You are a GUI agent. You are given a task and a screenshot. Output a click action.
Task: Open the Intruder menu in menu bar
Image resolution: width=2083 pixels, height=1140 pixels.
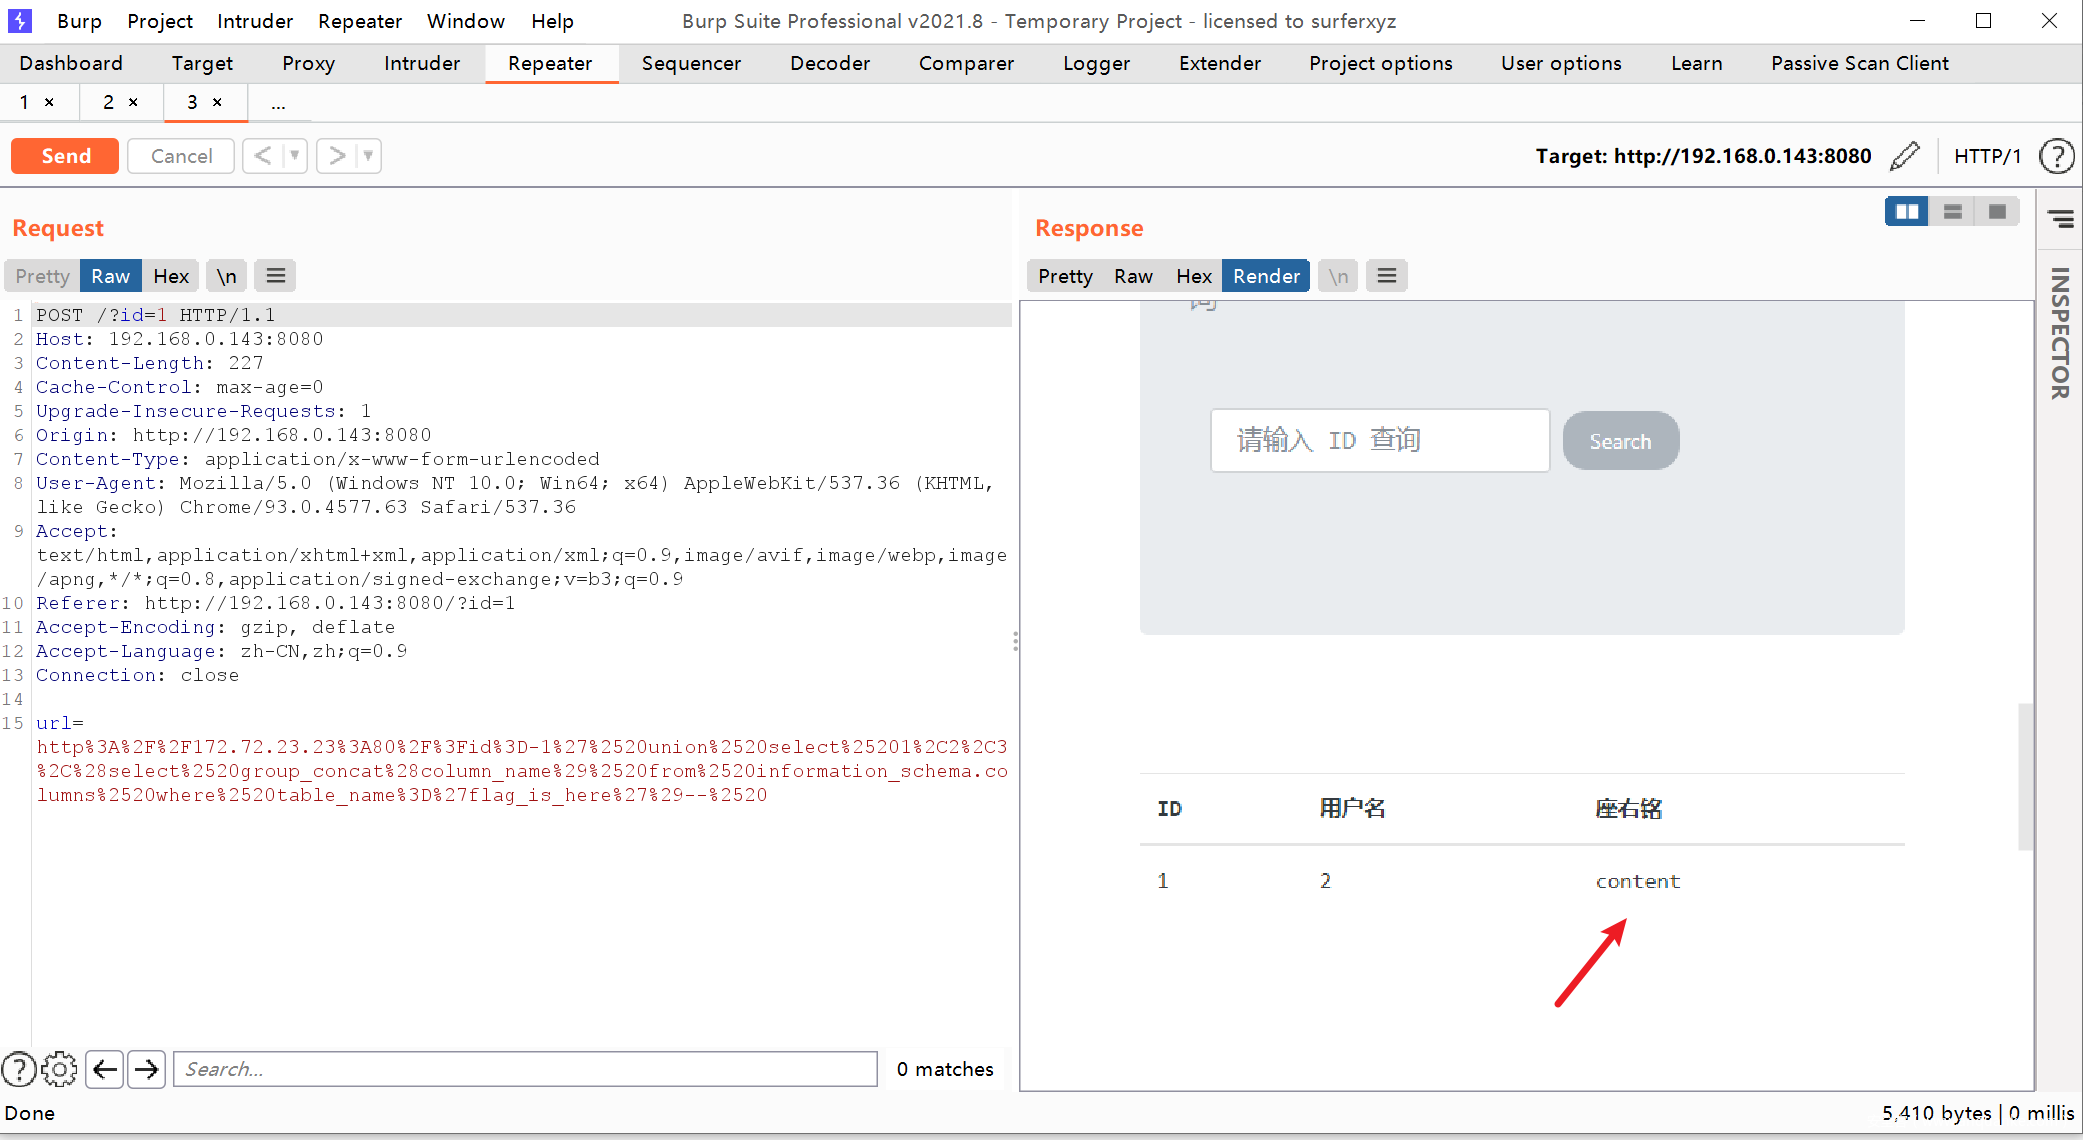pos(255,21)
